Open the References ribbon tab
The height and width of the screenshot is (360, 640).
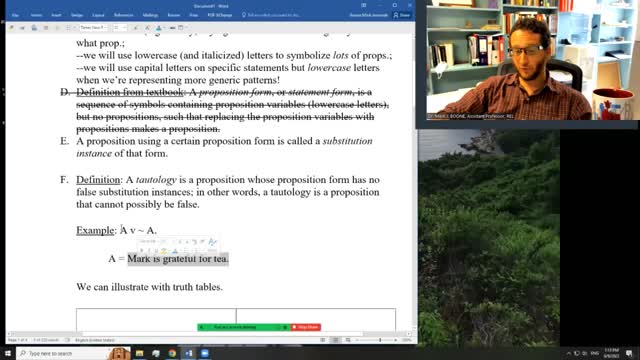pyautogui.click(x=123, y=15)
